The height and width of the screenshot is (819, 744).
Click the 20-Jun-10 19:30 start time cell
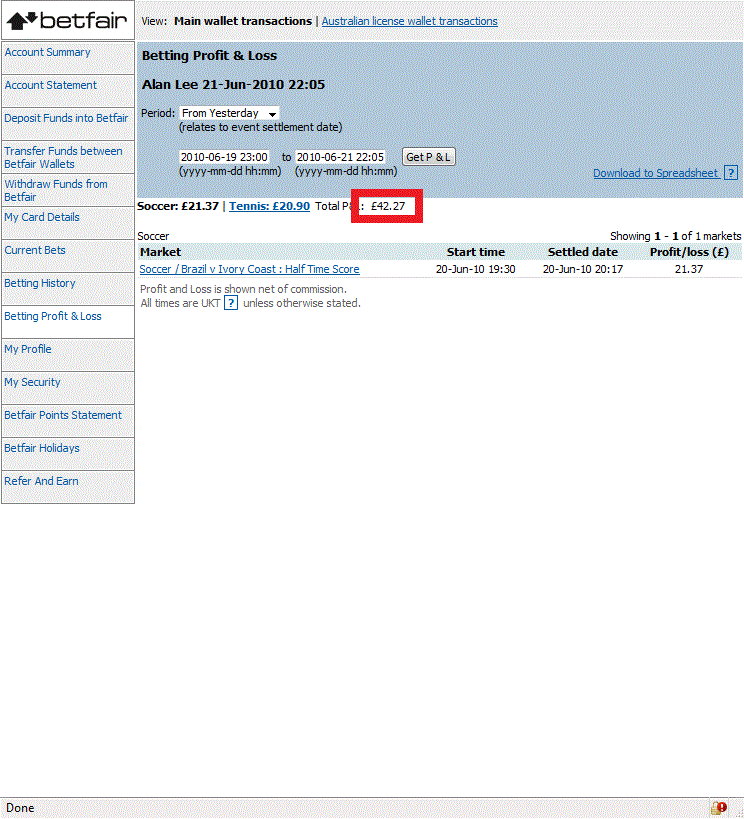tap(475, 269)
